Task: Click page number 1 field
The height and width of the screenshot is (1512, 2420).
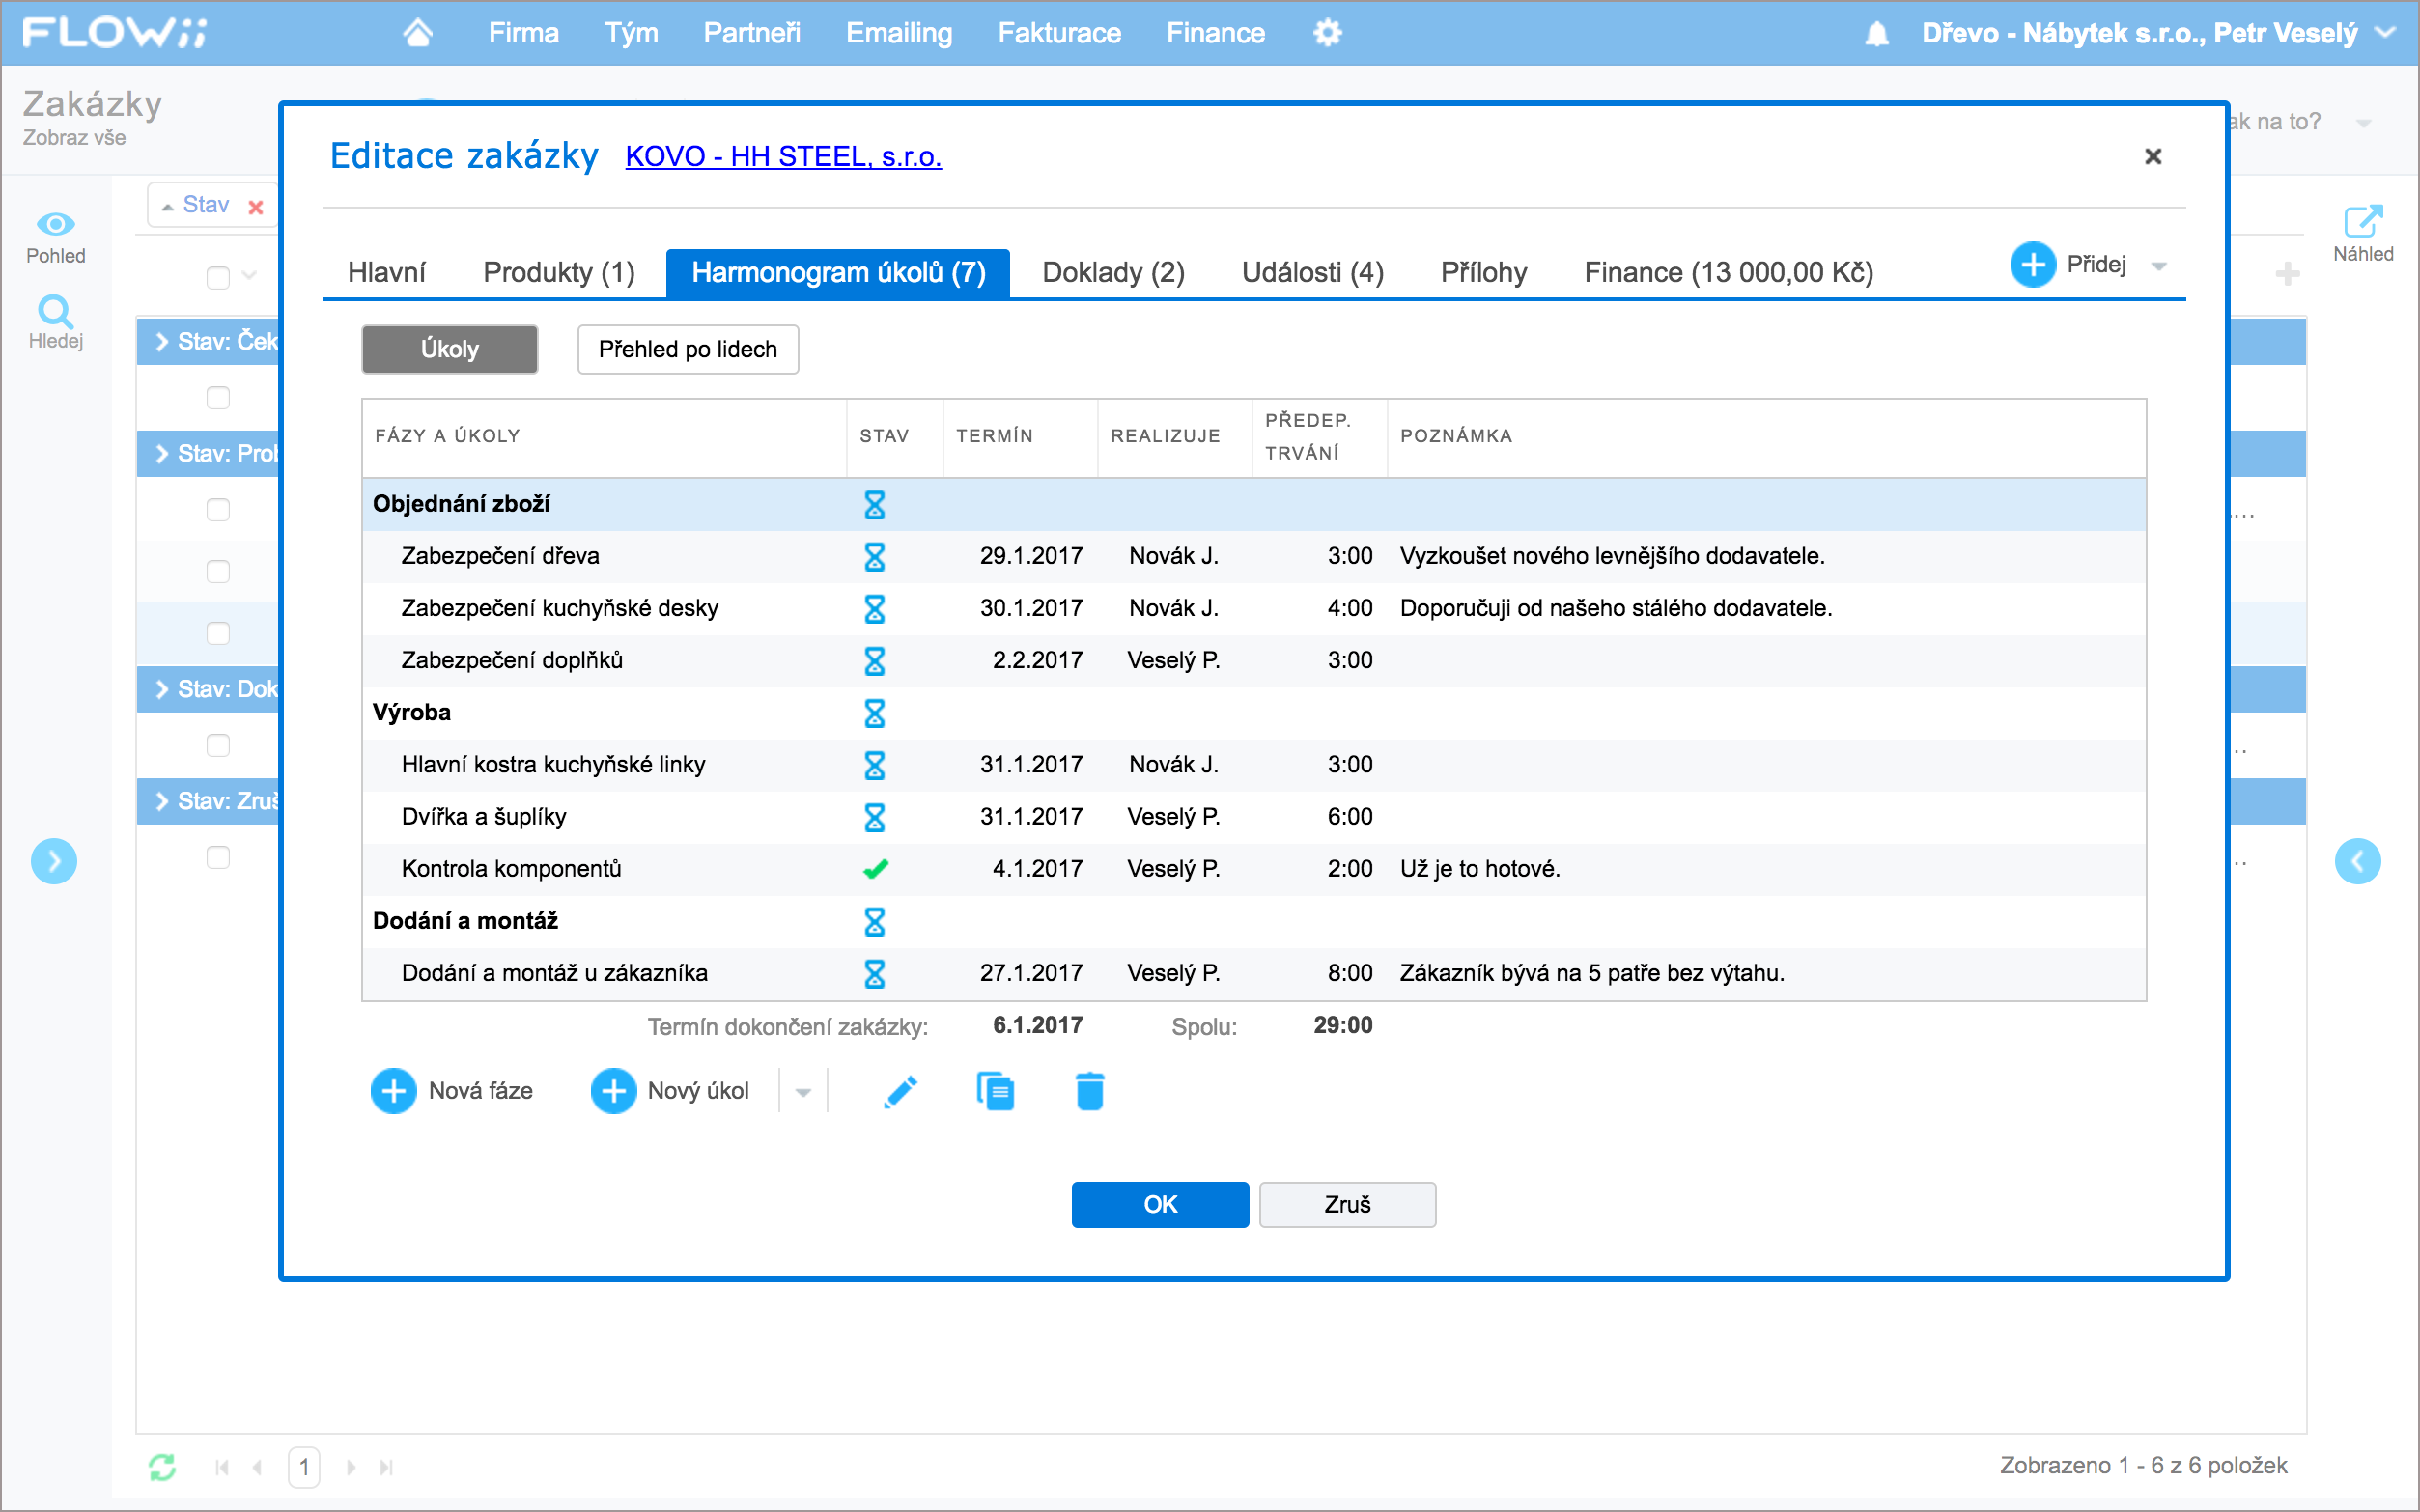Action: pos(304,1467)
